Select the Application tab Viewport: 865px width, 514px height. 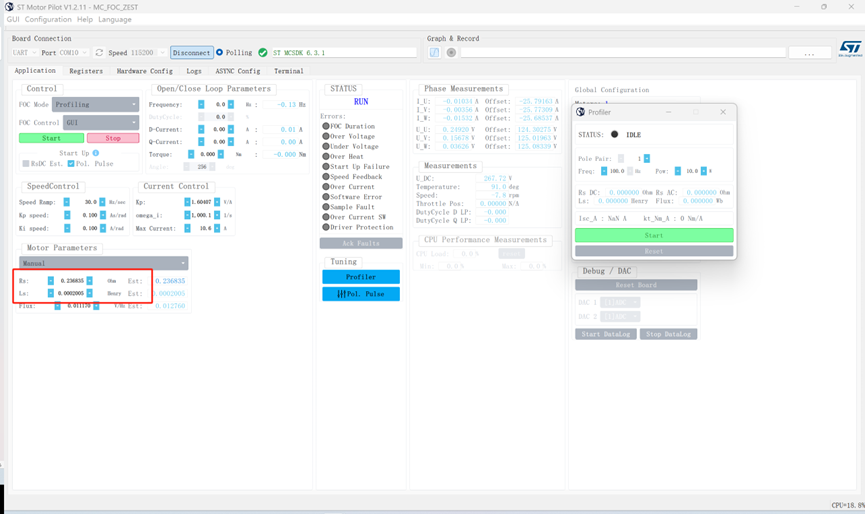pyautogui.click(x=35, y=71)
